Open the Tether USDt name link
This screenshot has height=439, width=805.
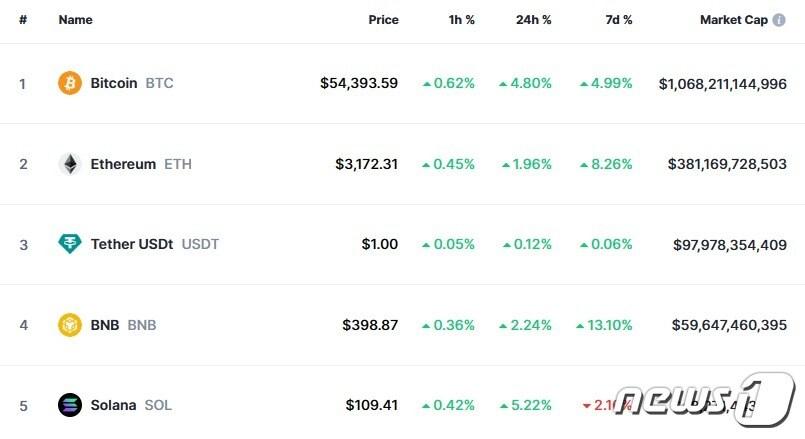point(132,244)
